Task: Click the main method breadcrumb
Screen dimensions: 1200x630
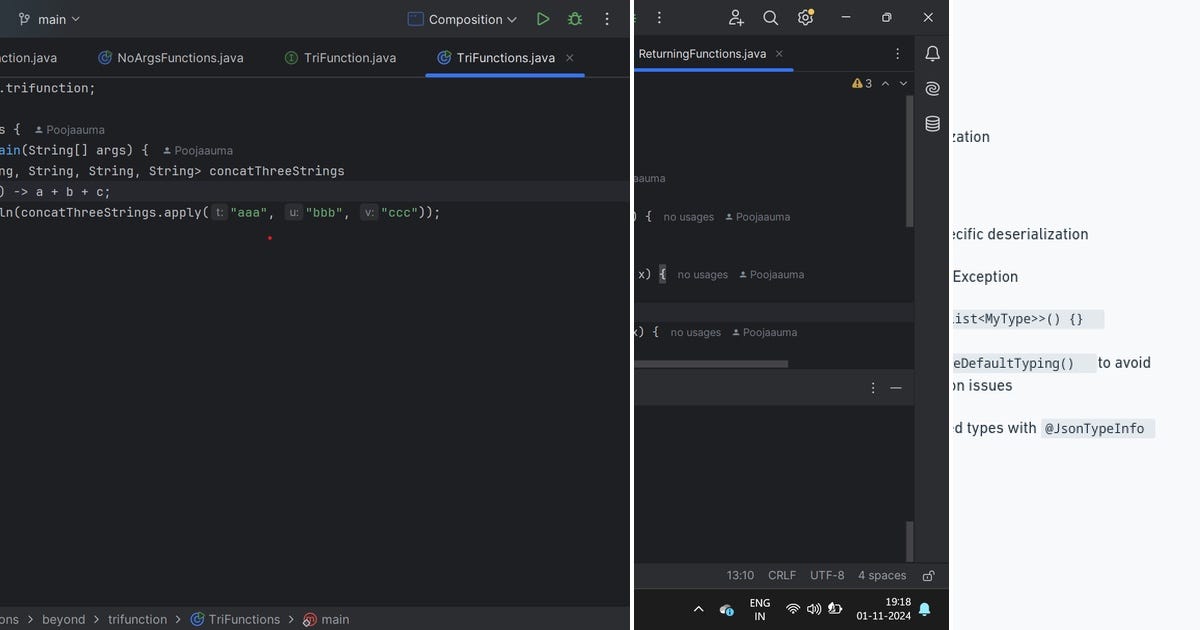Action: coord(326,619)
